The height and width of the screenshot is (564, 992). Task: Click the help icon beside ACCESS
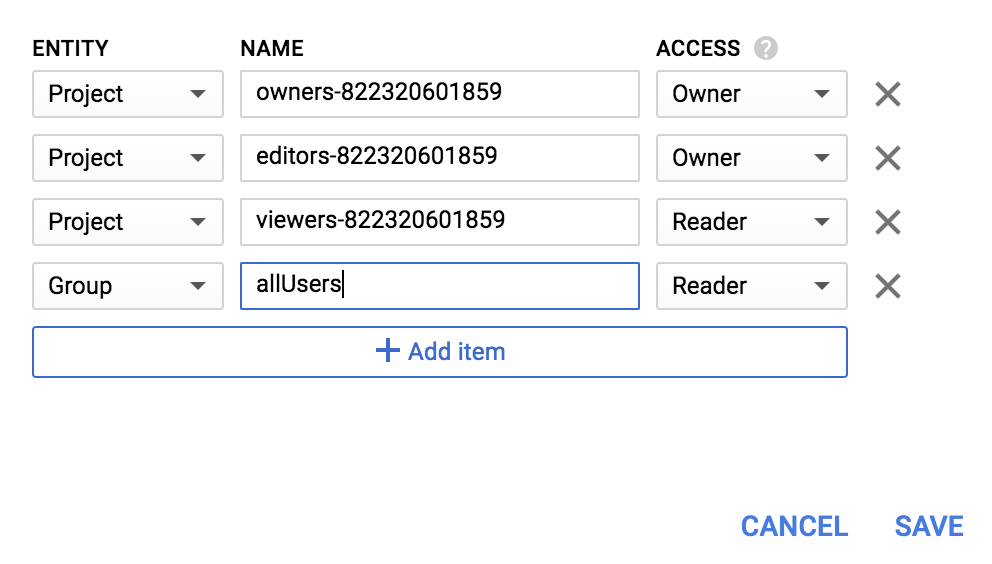click(766, 48)
